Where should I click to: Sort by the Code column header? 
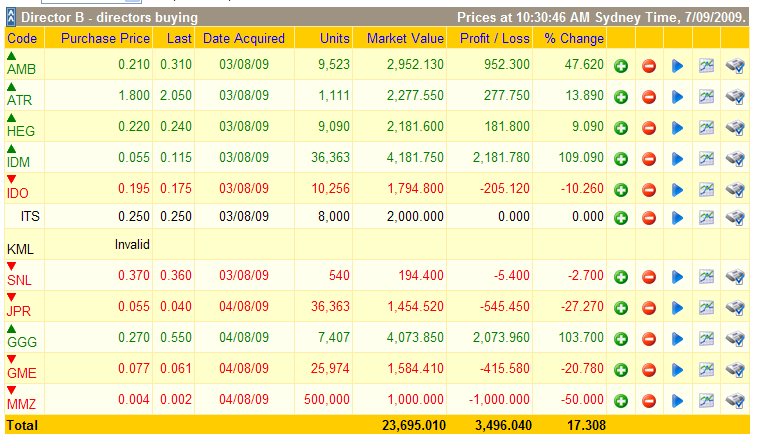pos(22,38)
